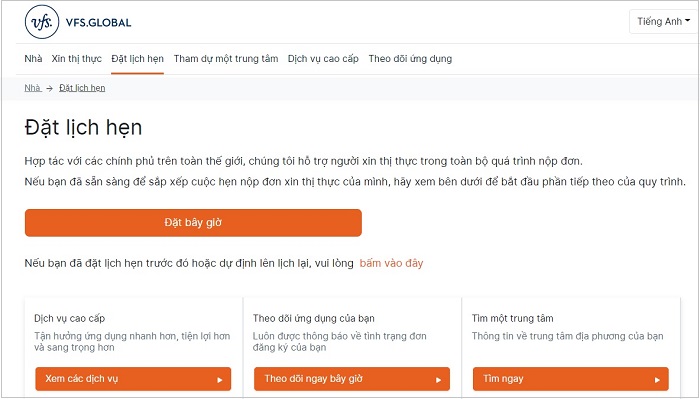Click Nhà breadcrumb link
The image size is (700, 399).
click(x=32, y=88)
